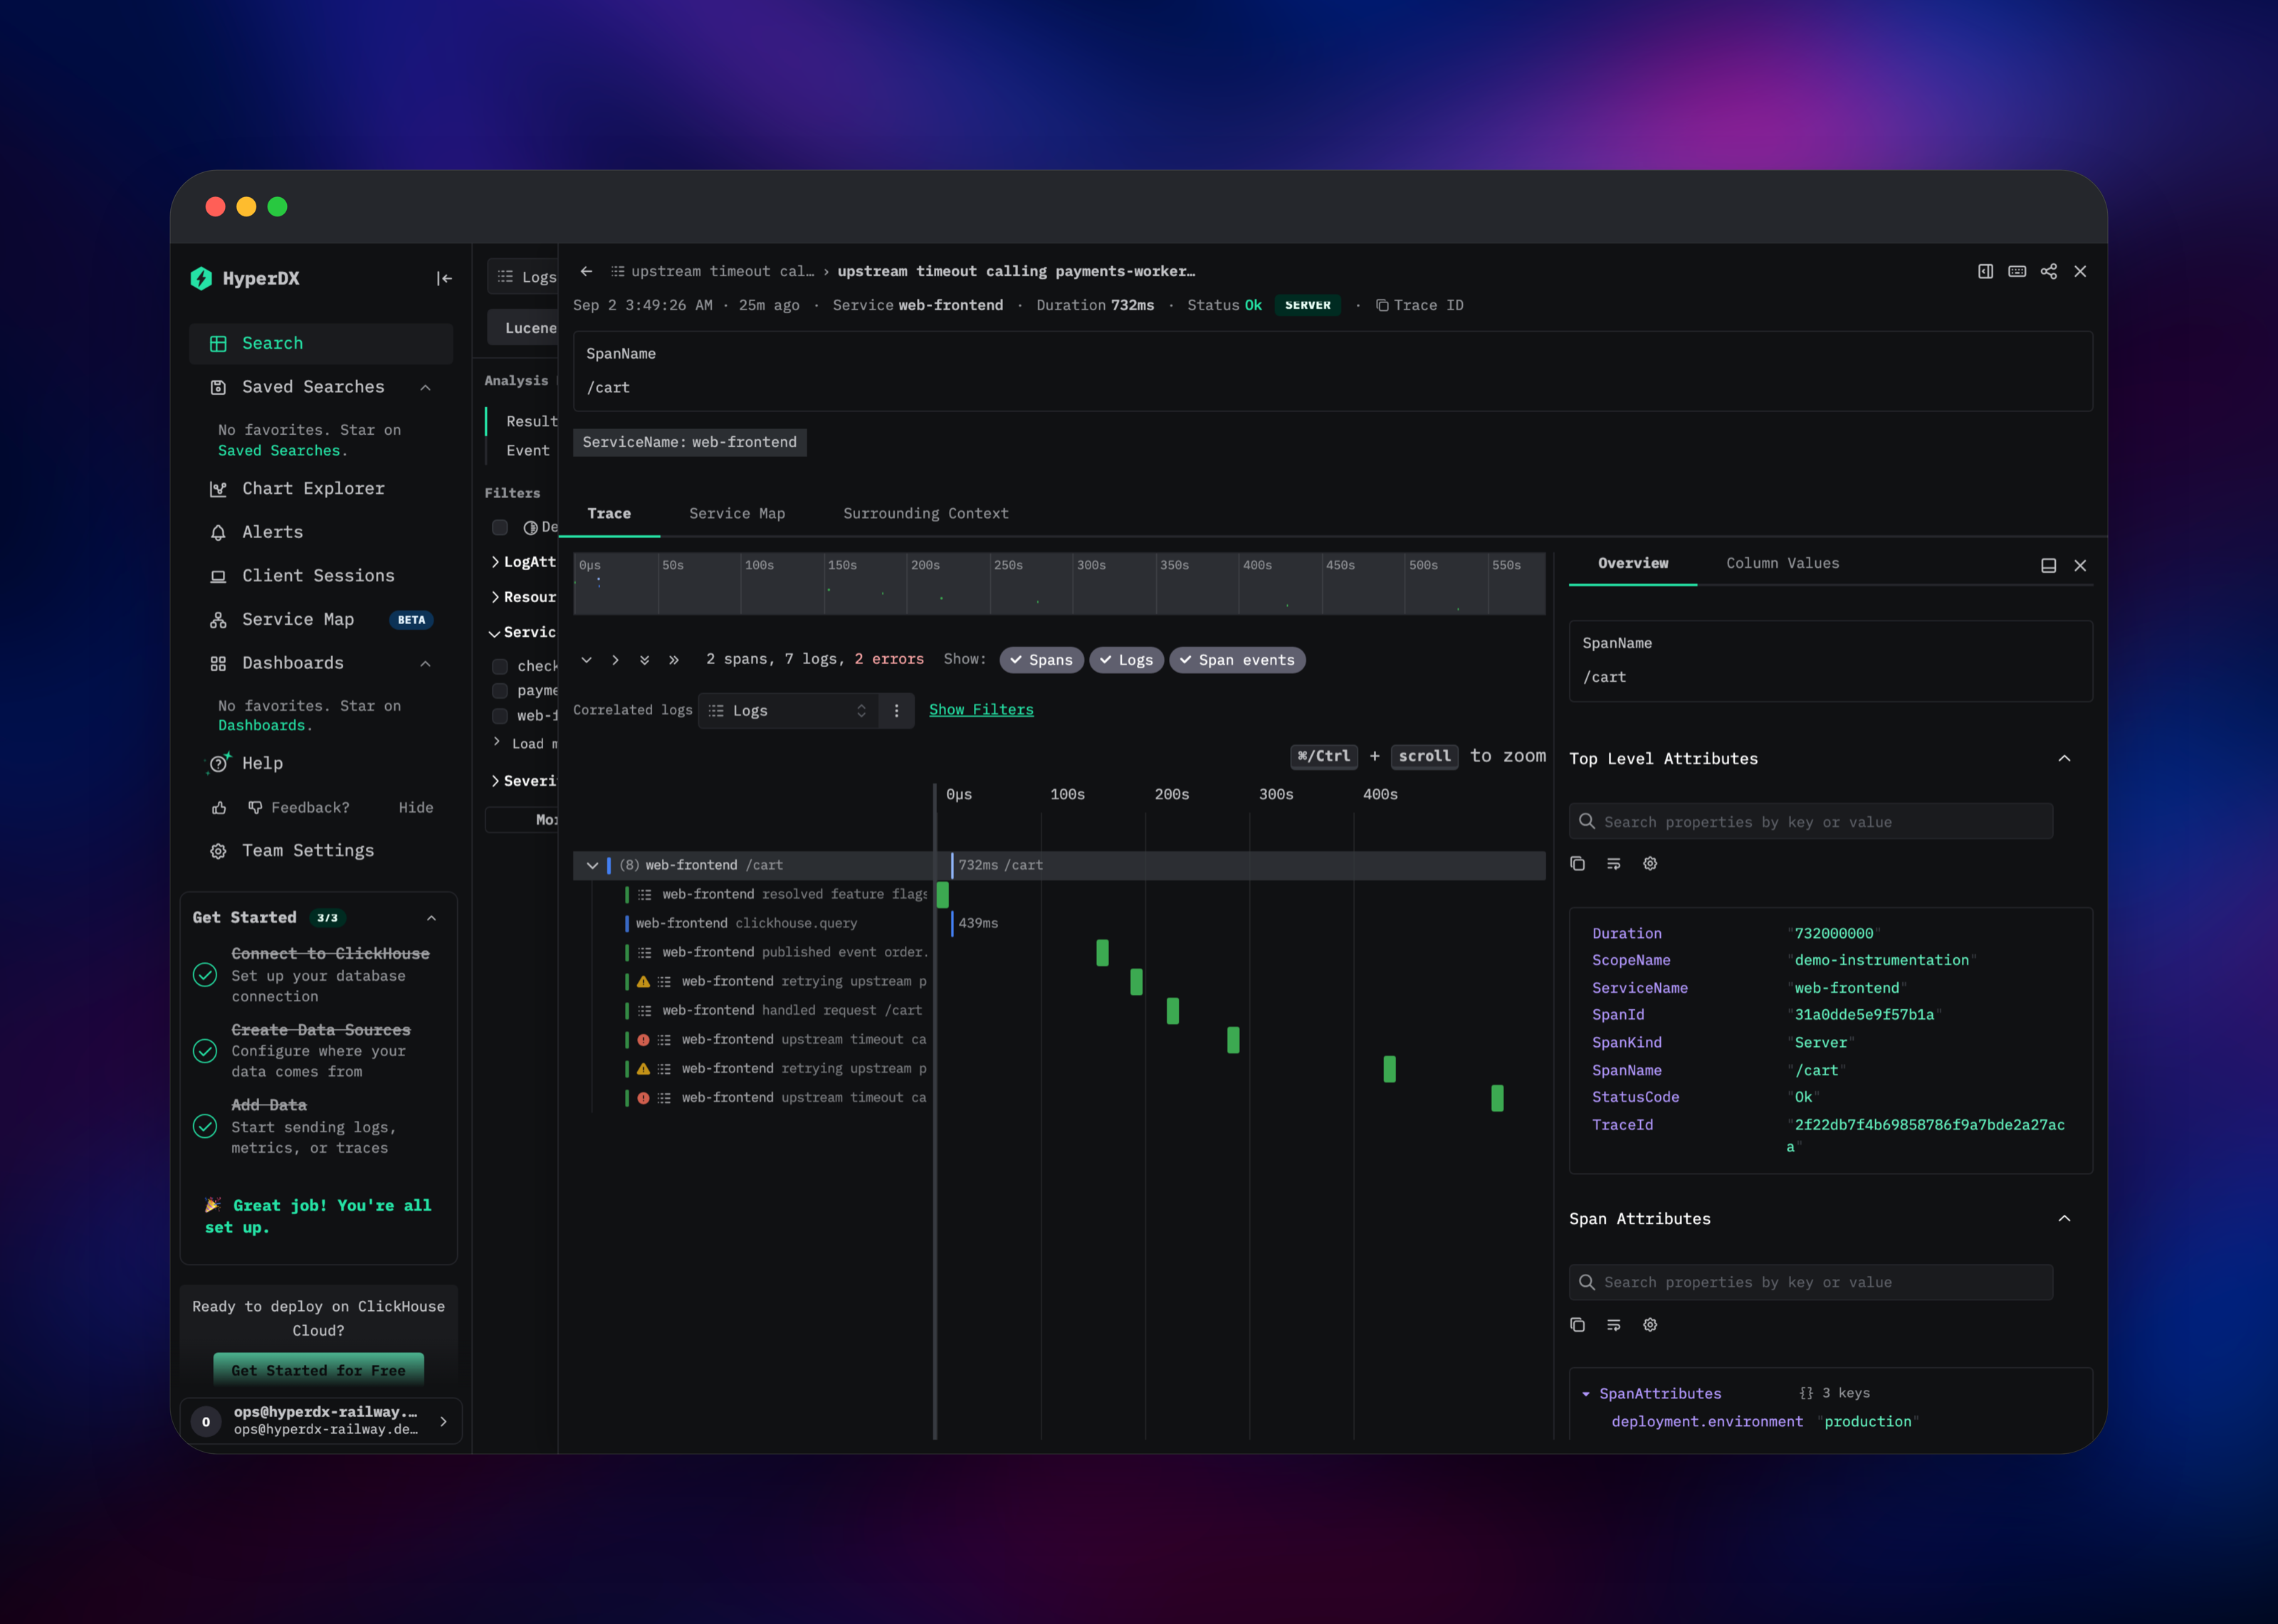Collapse the Get Started checklist

click(x=432, y=918)
